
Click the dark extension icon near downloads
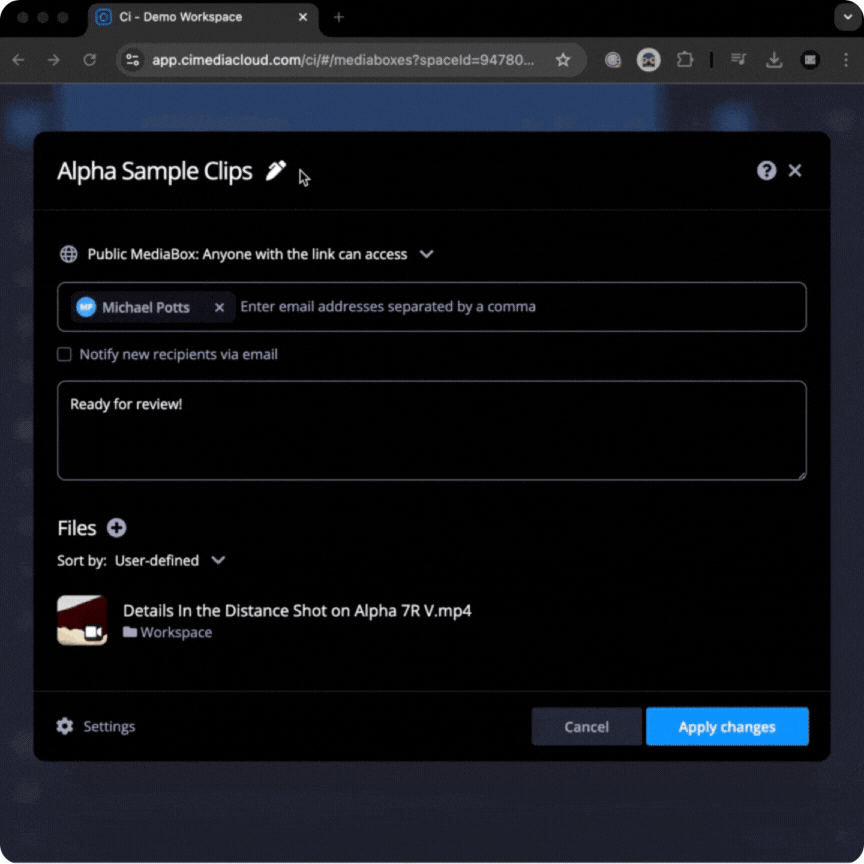[x=810, y=60]
